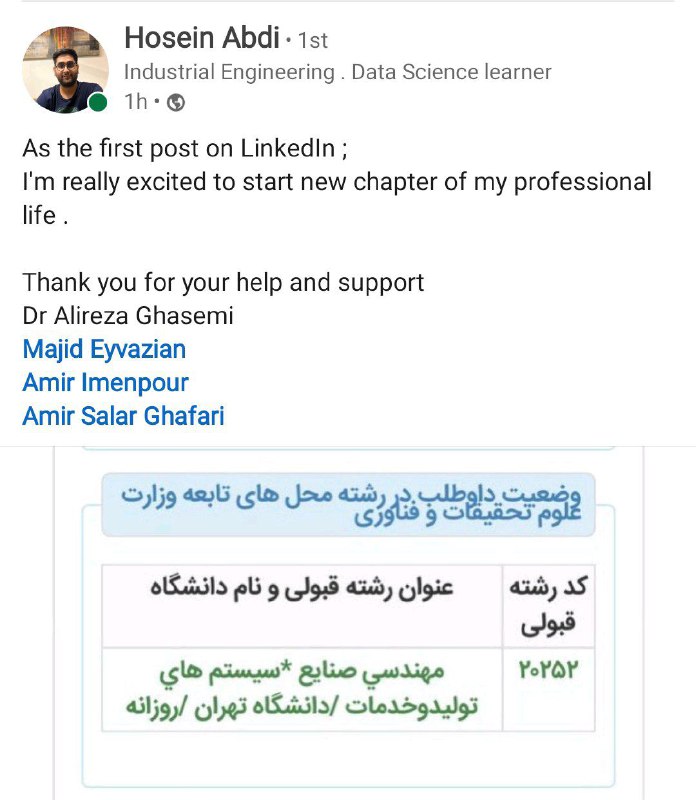Click the green accepted major and university text
Screen dimensions: 696x800
click(x=302, y=689)
